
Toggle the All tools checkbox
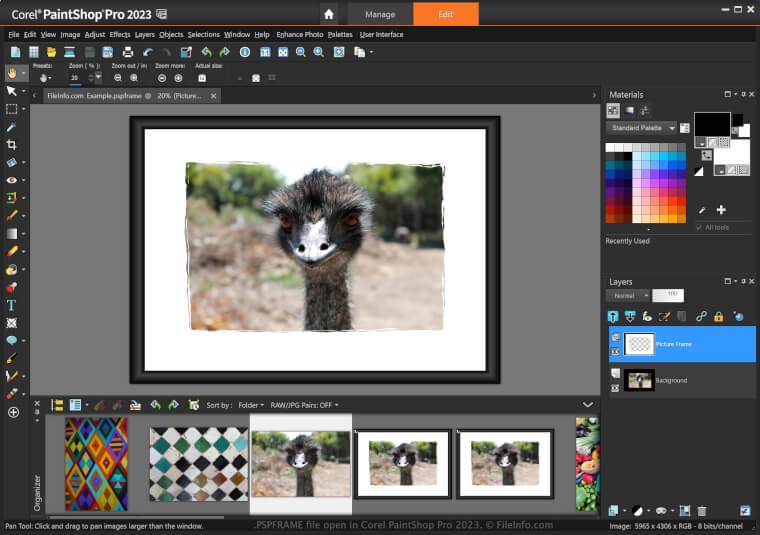pos(698,227)
